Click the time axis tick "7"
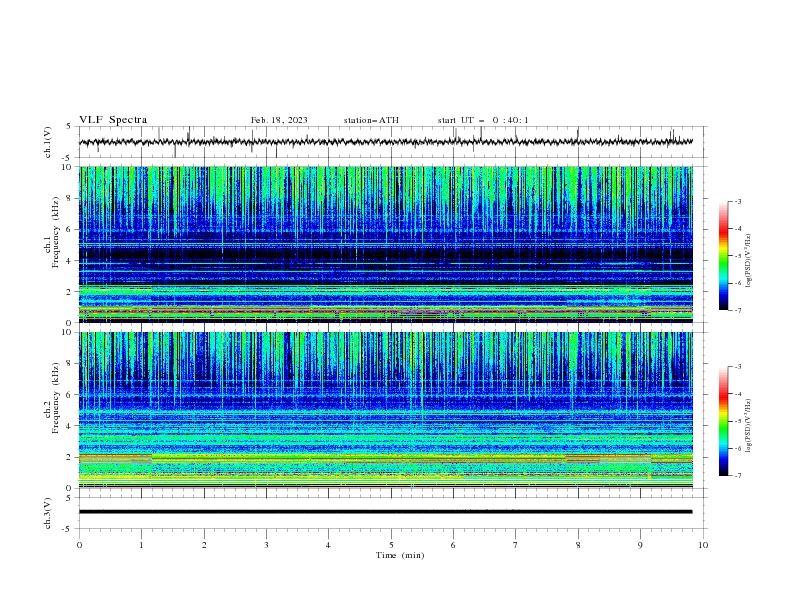The image size is (792, 612). pos(516,545)
